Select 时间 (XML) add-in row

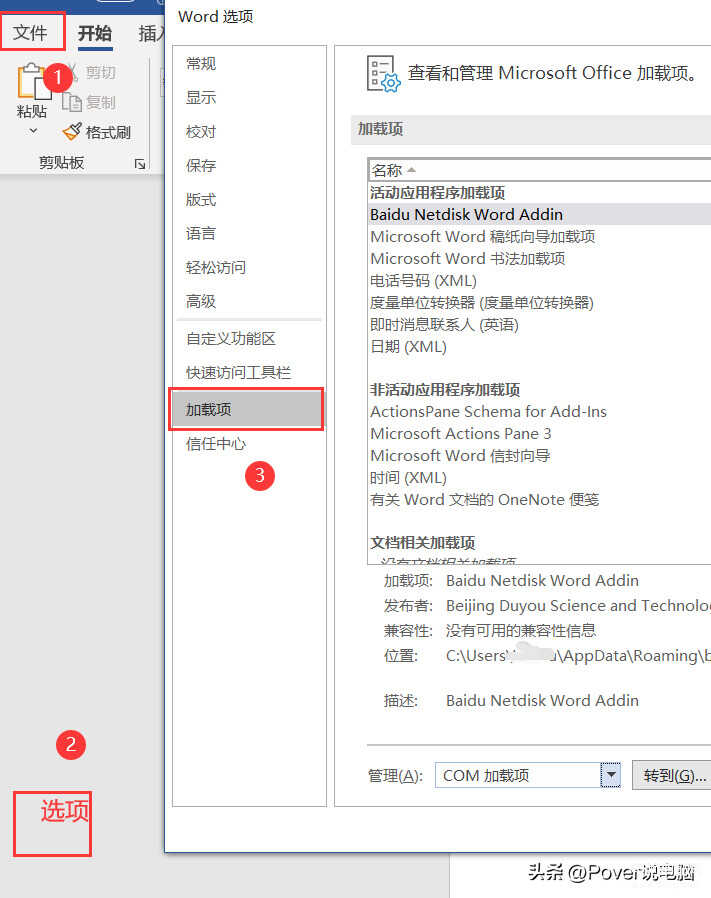pos(540,478)
